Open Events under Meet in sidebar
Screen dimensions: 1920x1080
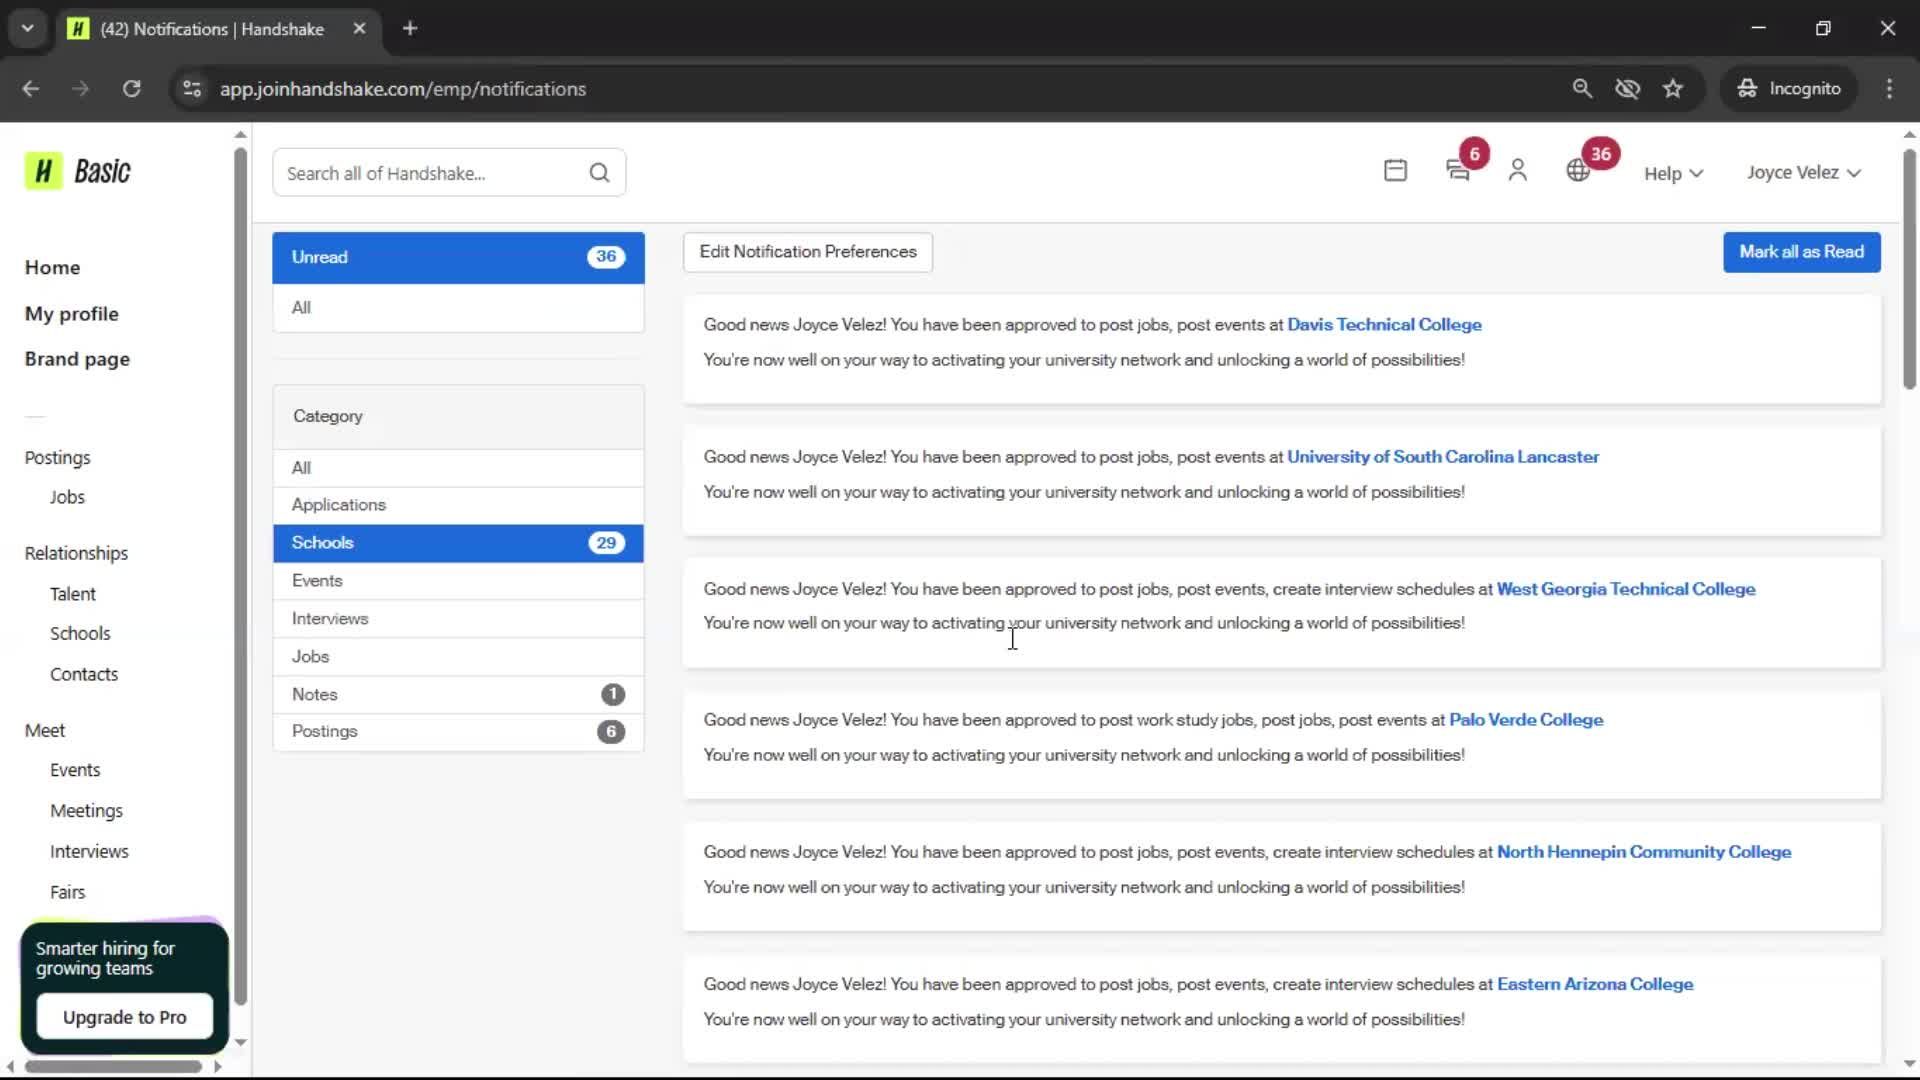[x=75, y=770]
